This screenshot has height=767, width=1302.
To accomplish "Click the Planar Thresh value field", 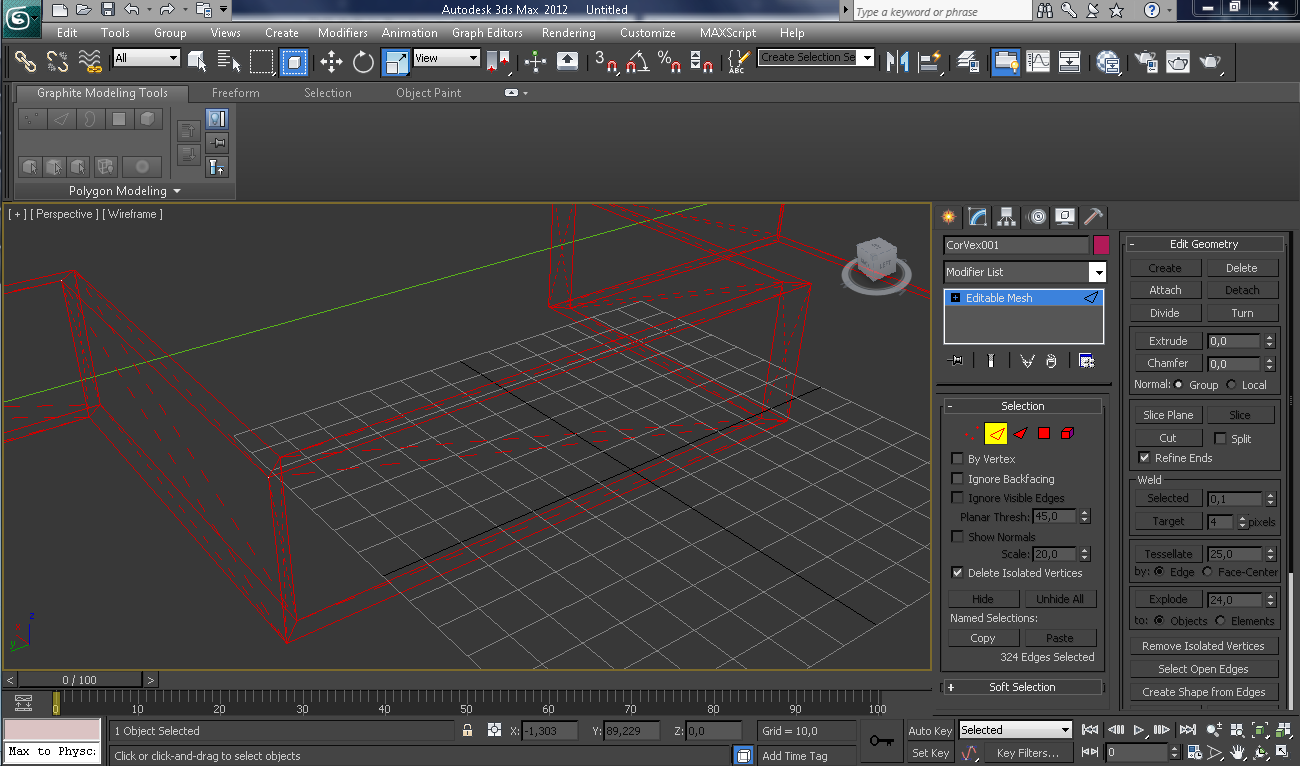I will pyautogui.click(x=1054, y=517).
